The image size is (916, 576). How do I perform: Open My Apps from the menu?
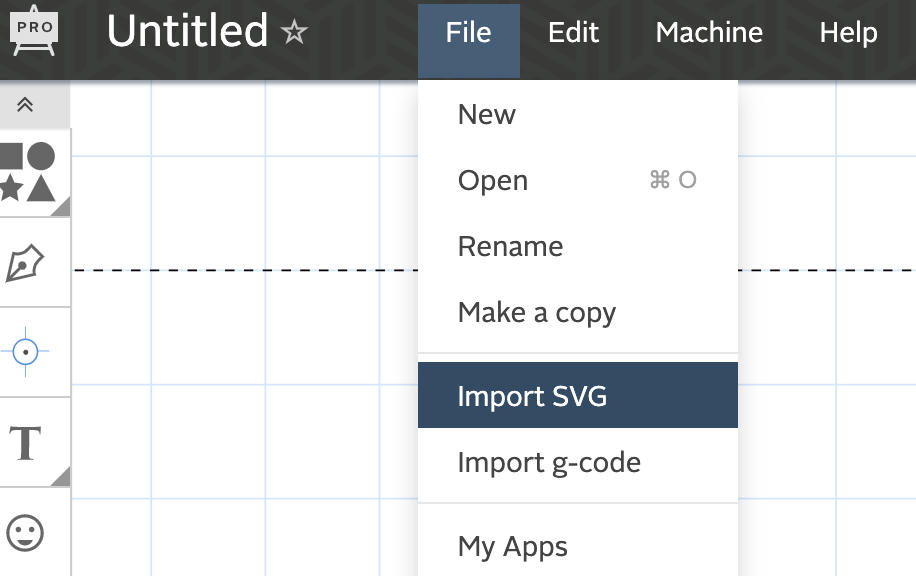[x=513, y=547]
